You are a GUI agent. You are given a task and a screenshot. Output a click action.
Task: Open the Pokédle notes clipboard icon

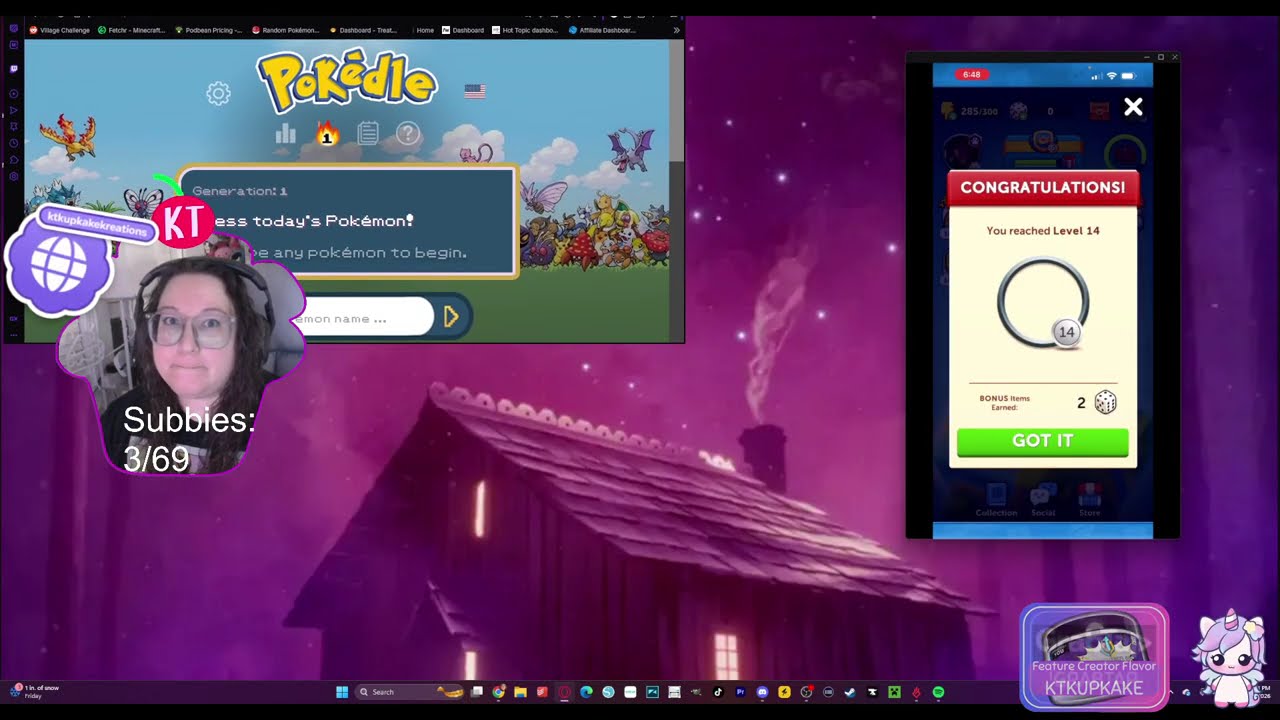tap(368, 133)
